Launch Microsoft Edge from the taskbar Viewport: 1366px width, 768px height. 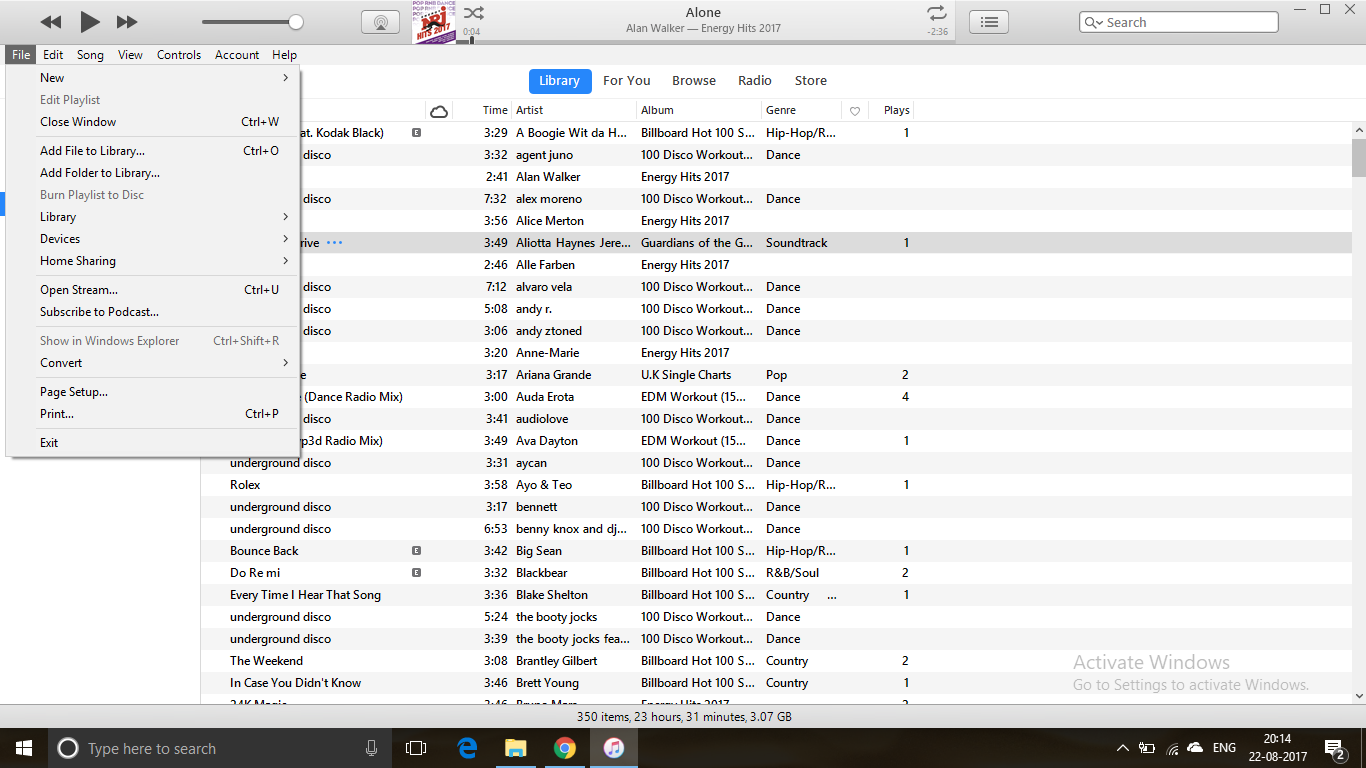[x=467, y=748]
